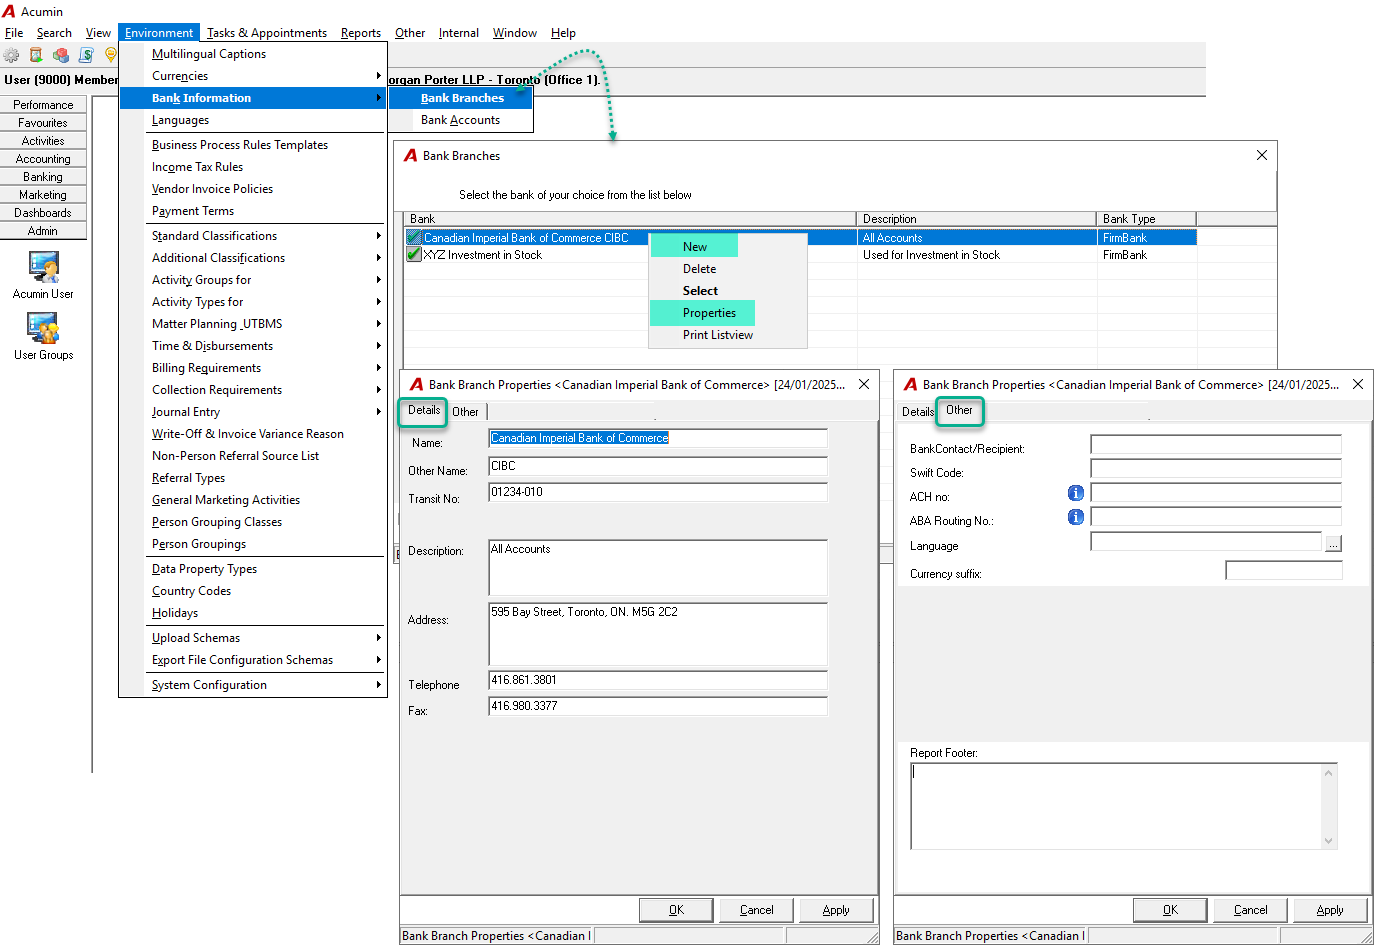Screen dimensions: 1374x945
Task: Click OK in the left Bank Branch Properties dialog
Action: [x=676, y=910]
